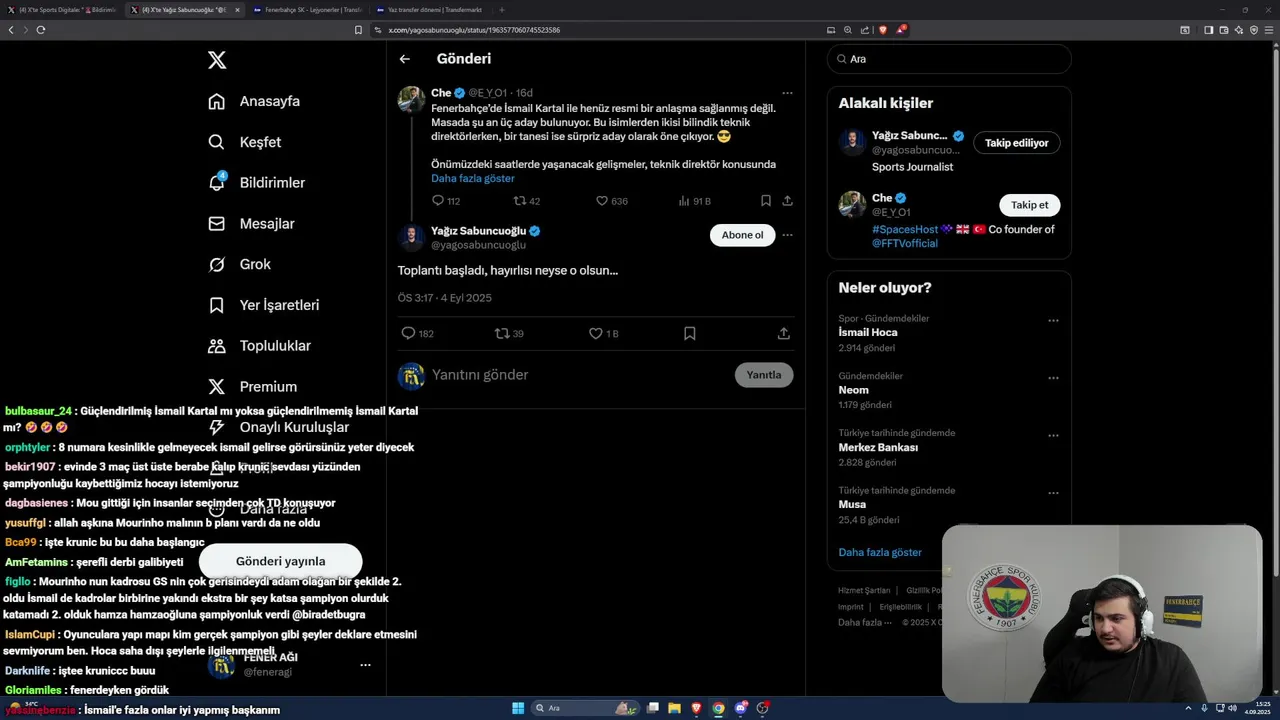Open Yağız Sabuncuoğlu's avatar on post
The image size is (1280, 720).
(x=411, y=237)
